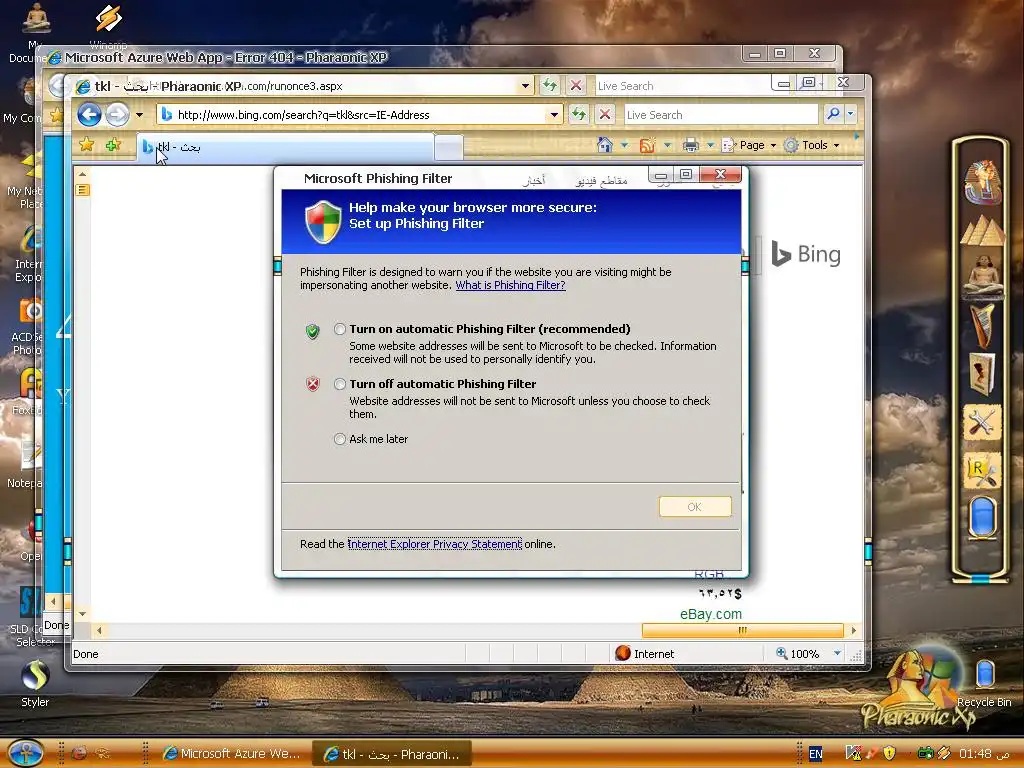The height and width of the screenshot is (768, 1024).
Task: Select Turn on automatic Phishing Filter option
Action: coord(340,329)
